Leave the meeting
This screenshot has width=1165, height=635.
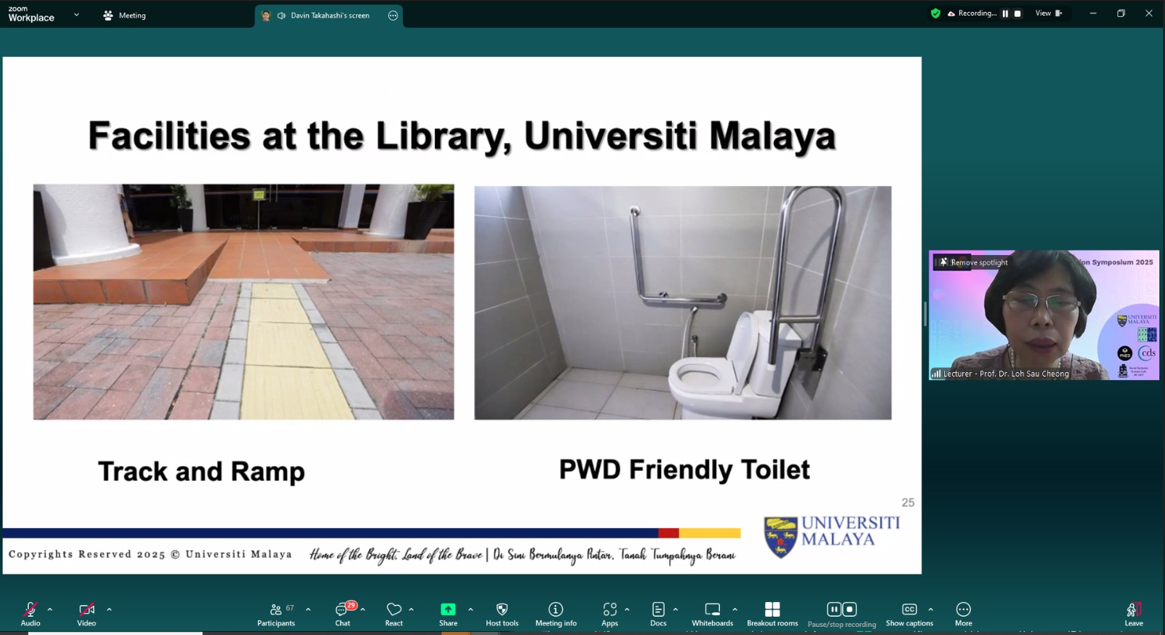pos(1133,610)
